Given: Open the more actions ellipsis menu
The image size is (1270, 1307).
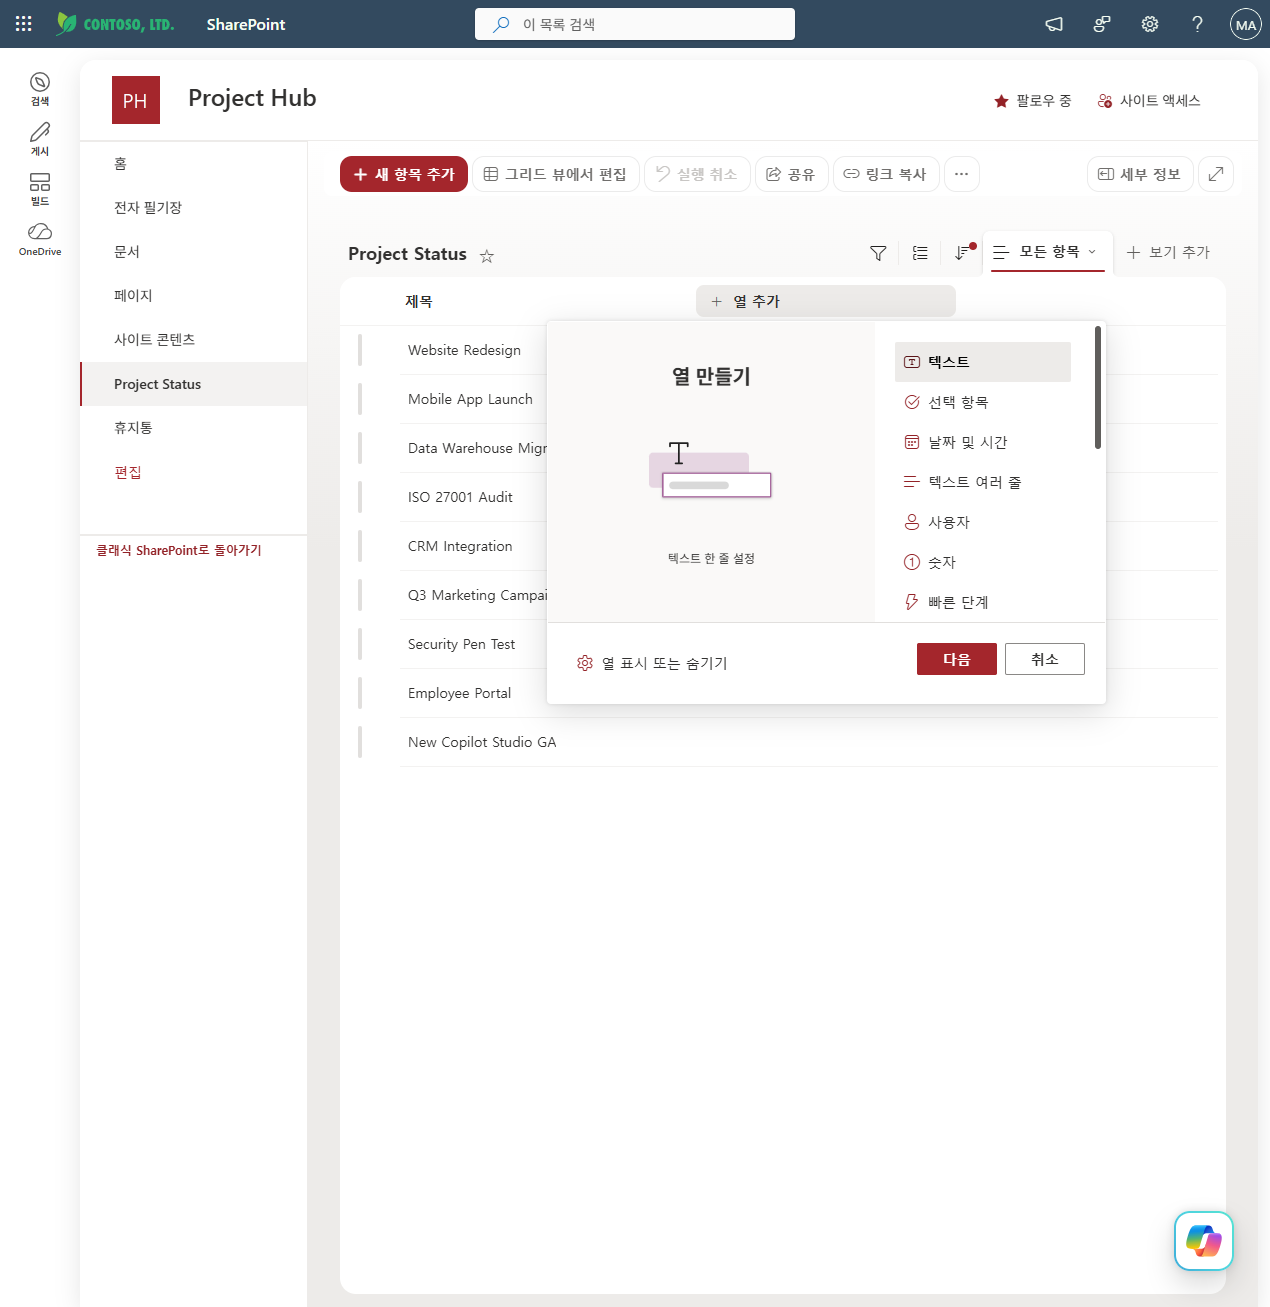Looking at the screenshot, I should 961,174.
